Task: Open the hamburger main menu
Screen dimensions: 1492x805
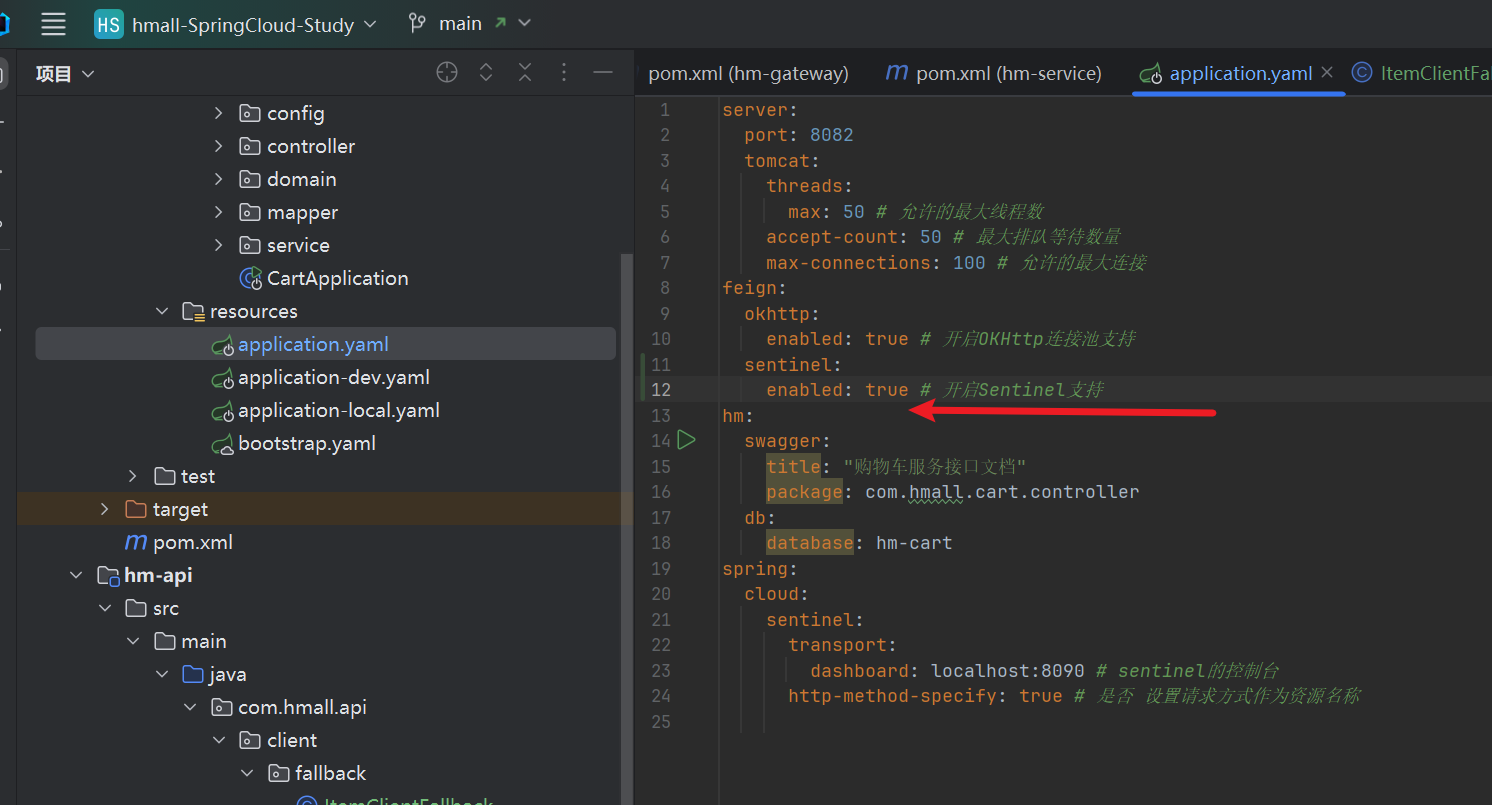Action: click(53, 24)
